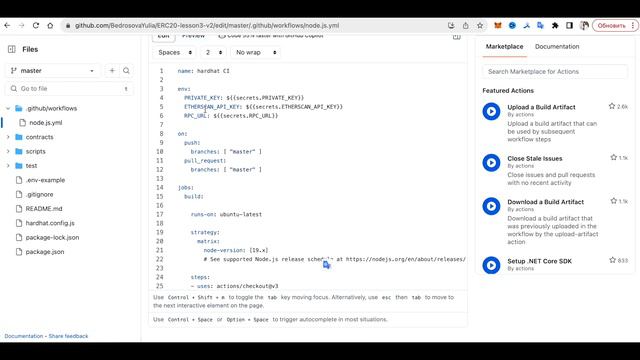Star the Close Stale Issues action
This screenshot has width=640, height=360.
pyautogui.click(x=613, y=158)
